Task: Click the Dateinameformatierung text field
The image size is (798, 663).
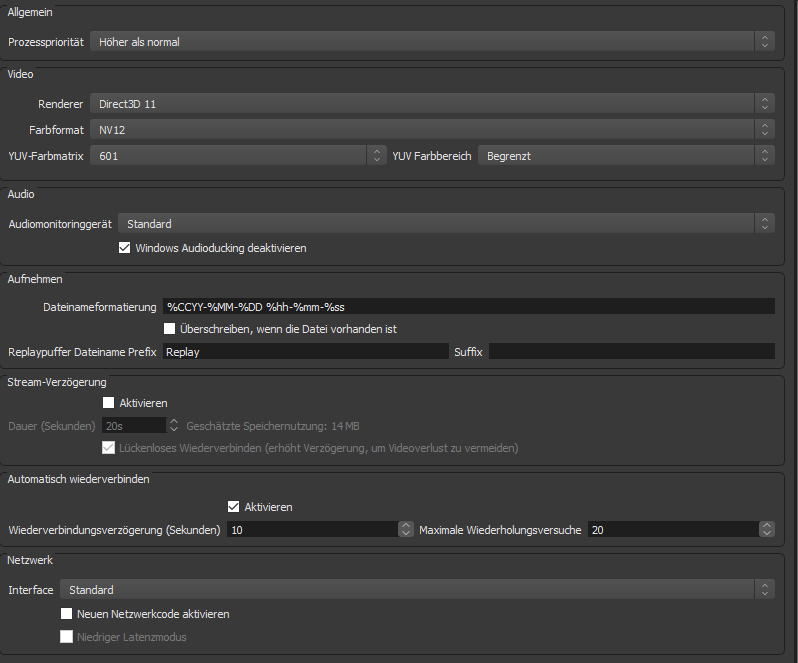Action: pos(468,307)
